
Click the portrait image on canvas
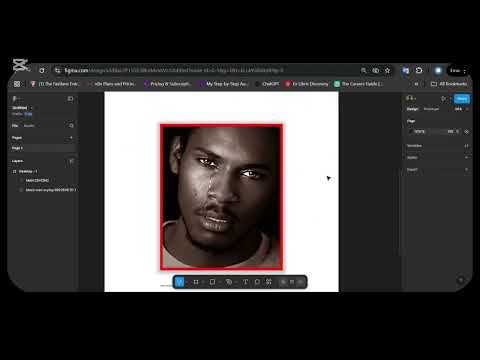click(221, 197)
